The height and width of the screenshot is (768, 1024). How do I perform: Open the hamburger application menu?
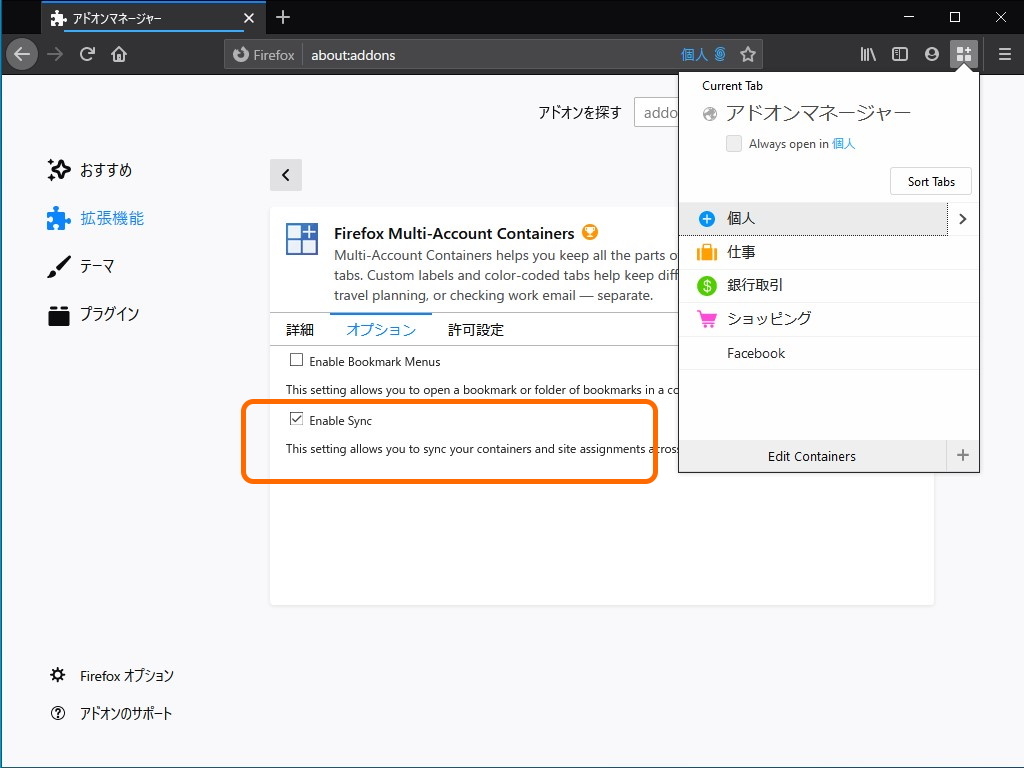tap(1005, 54)
